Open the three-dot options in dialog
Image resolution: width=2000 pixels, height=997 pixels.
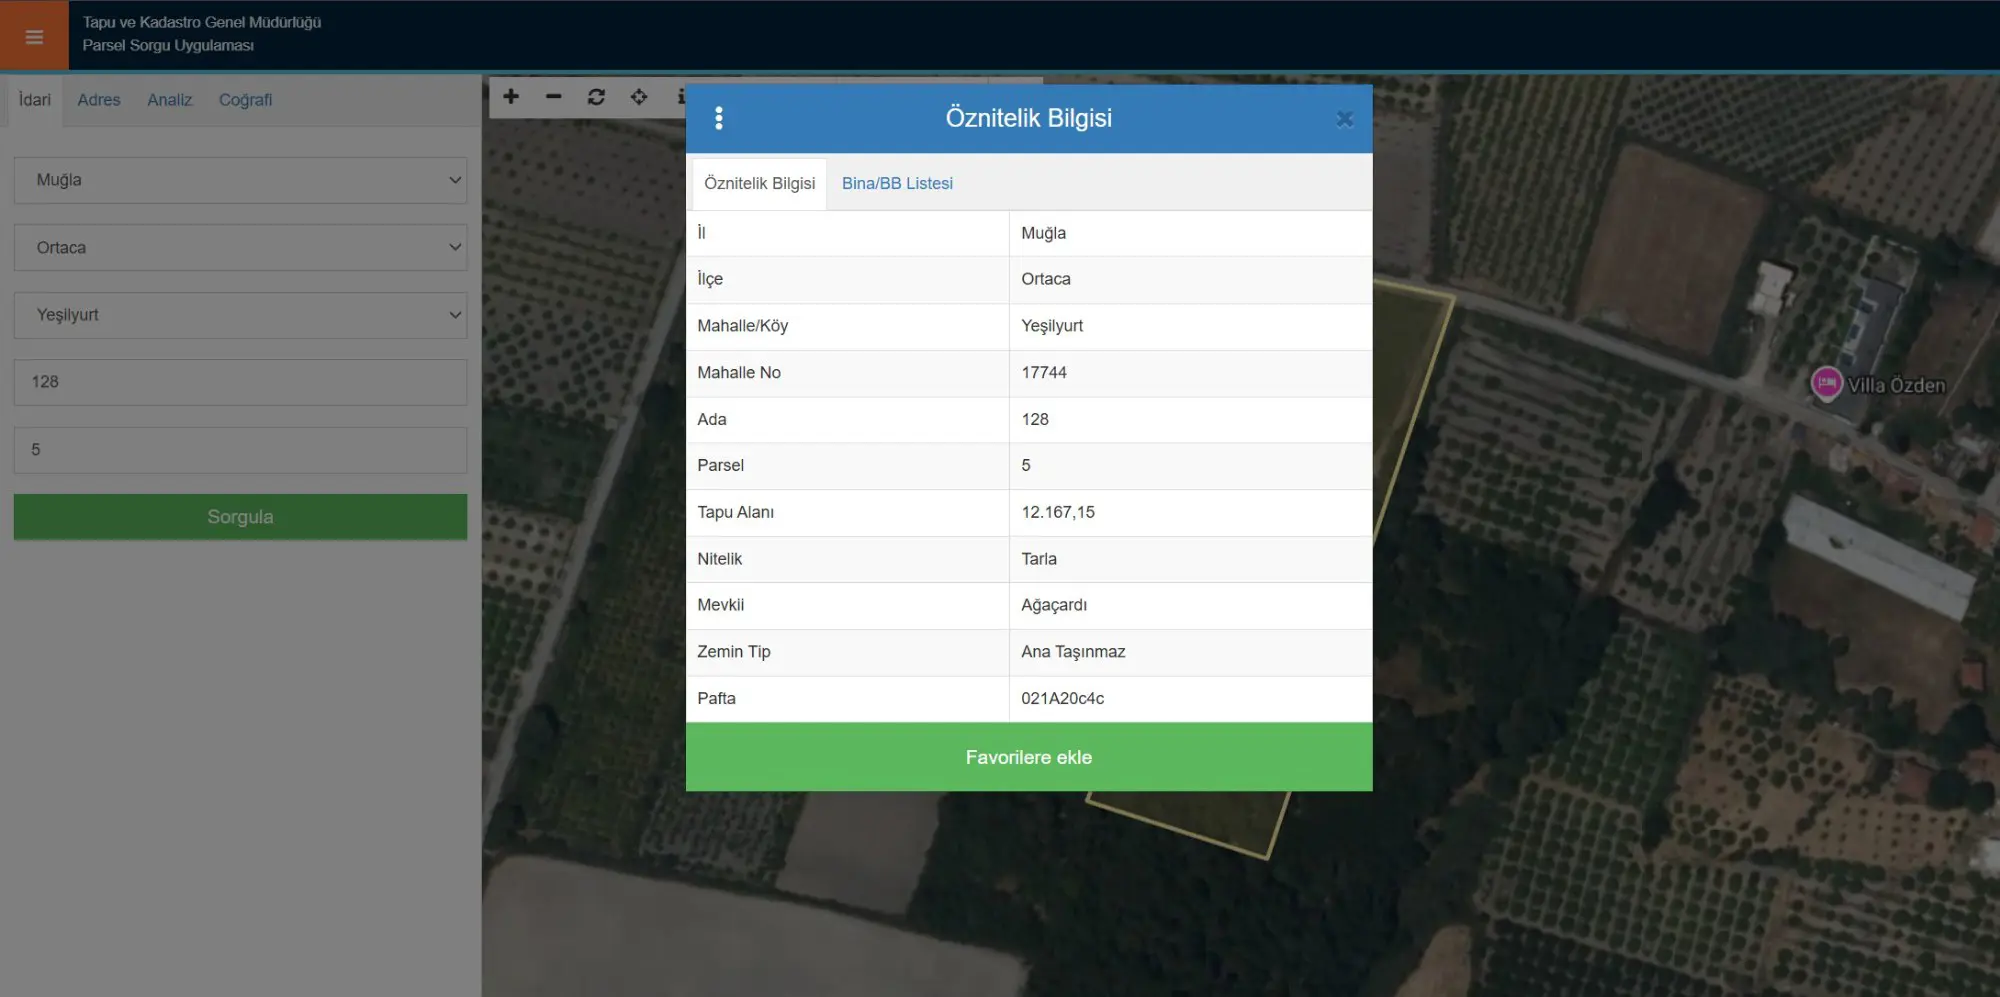[x=719, y=118]
